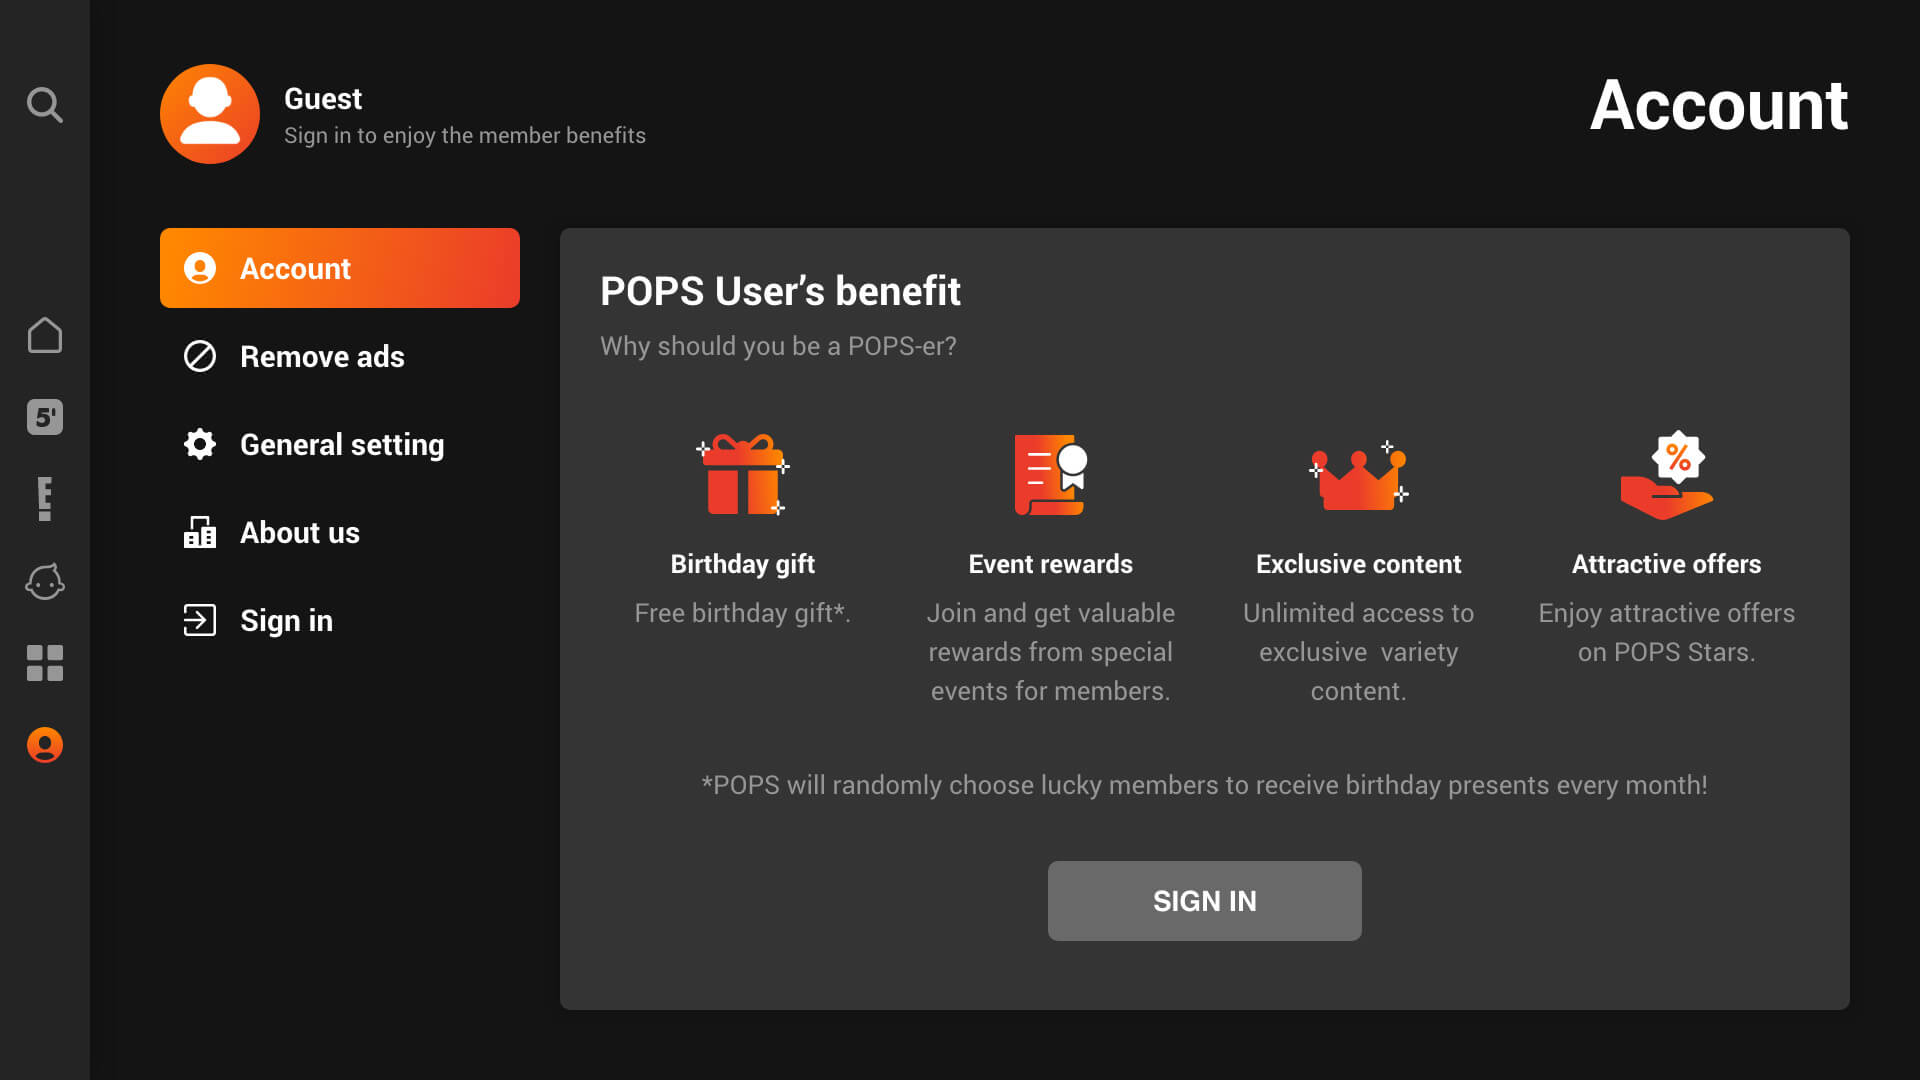Click the Guest avatar picture
The height and width of the screenshot is (1080, 1920).
point(210,114)
